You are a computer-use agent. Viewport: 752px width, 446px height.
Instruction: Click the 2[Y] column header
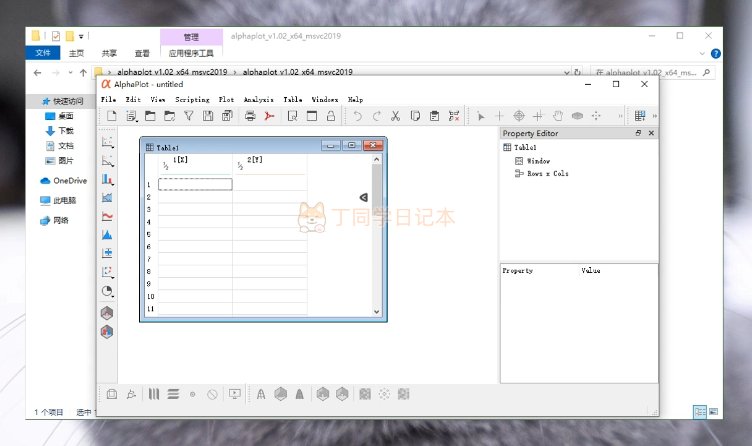[x=255, y=160]
